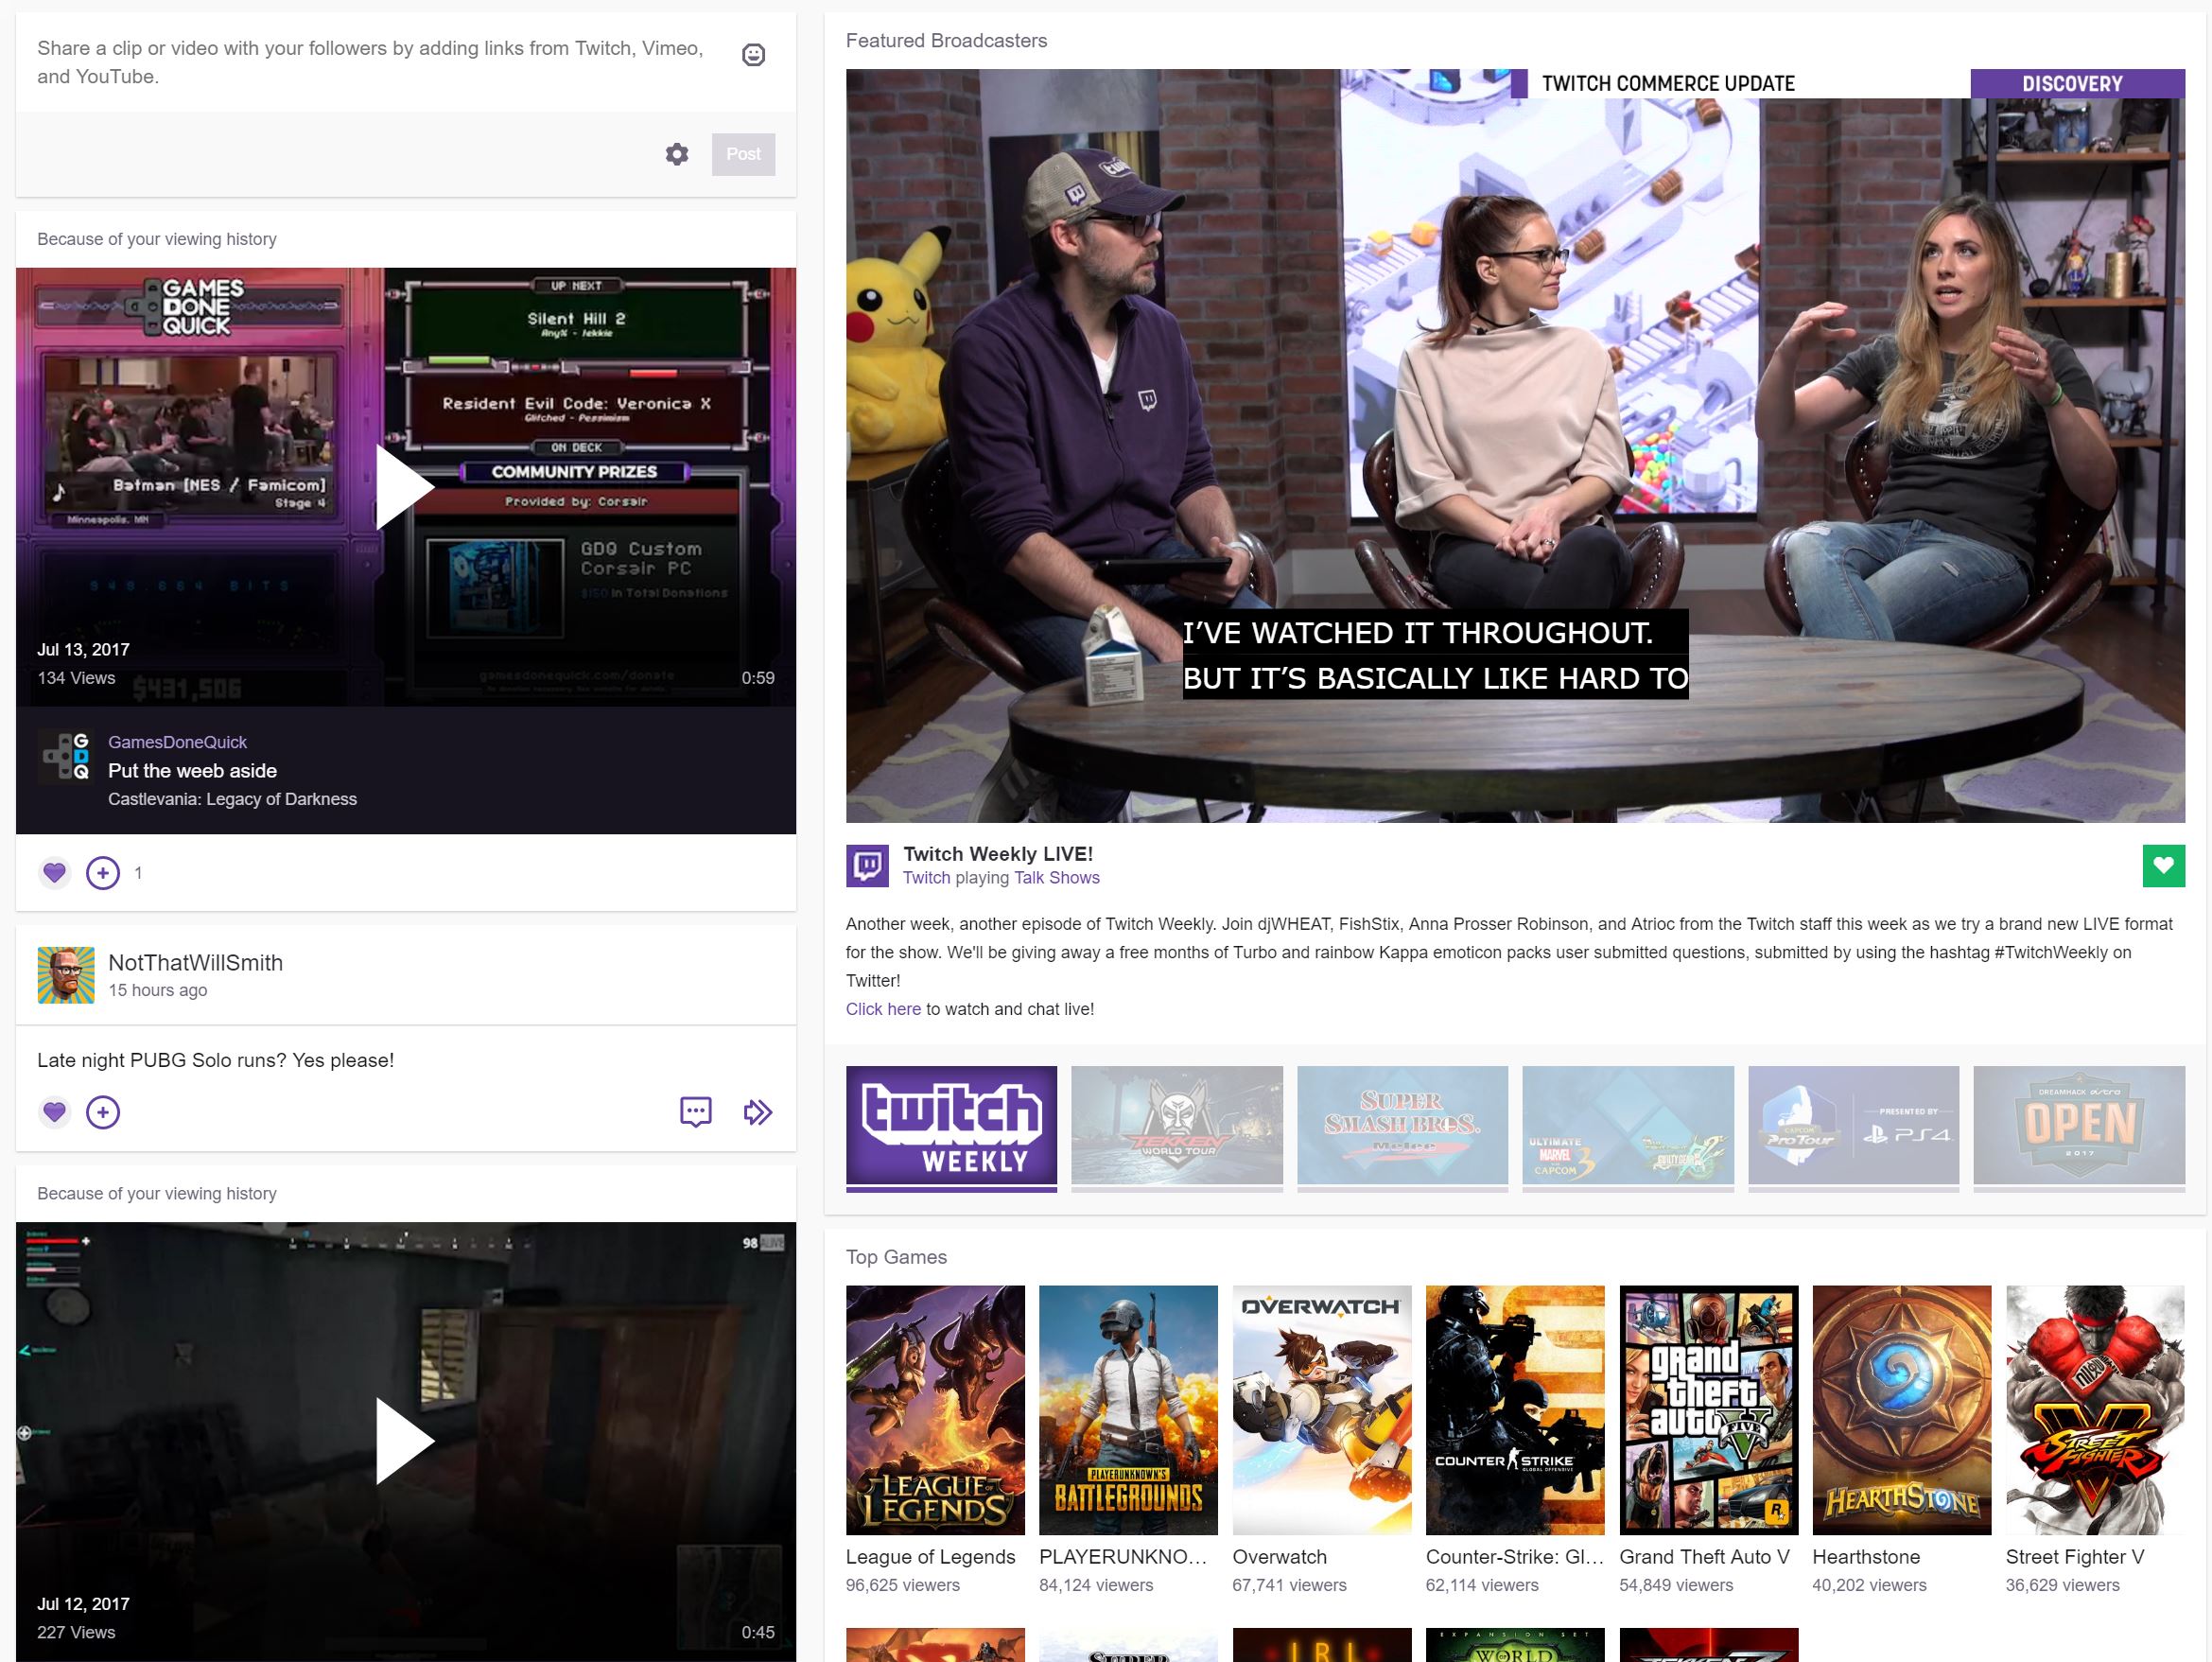2212x1662 pixels.
Task: Open League of Legends box art
Action: click(x=935, y=1410)
